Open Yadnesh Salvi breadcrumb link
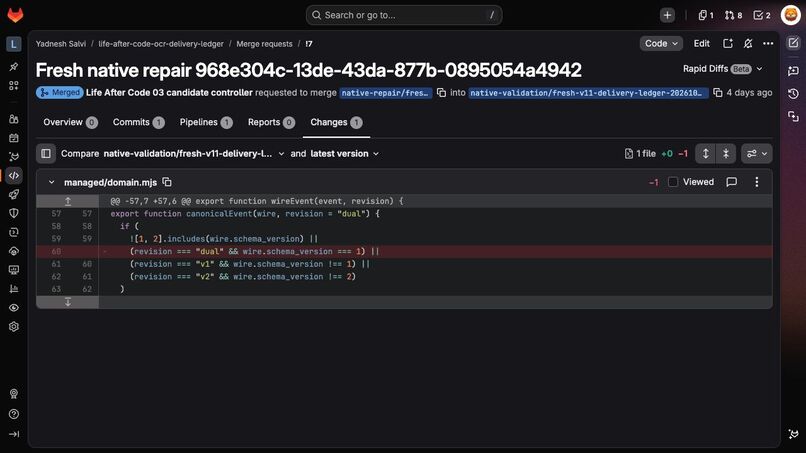The image size is (806, 453). tap(61, 44)
